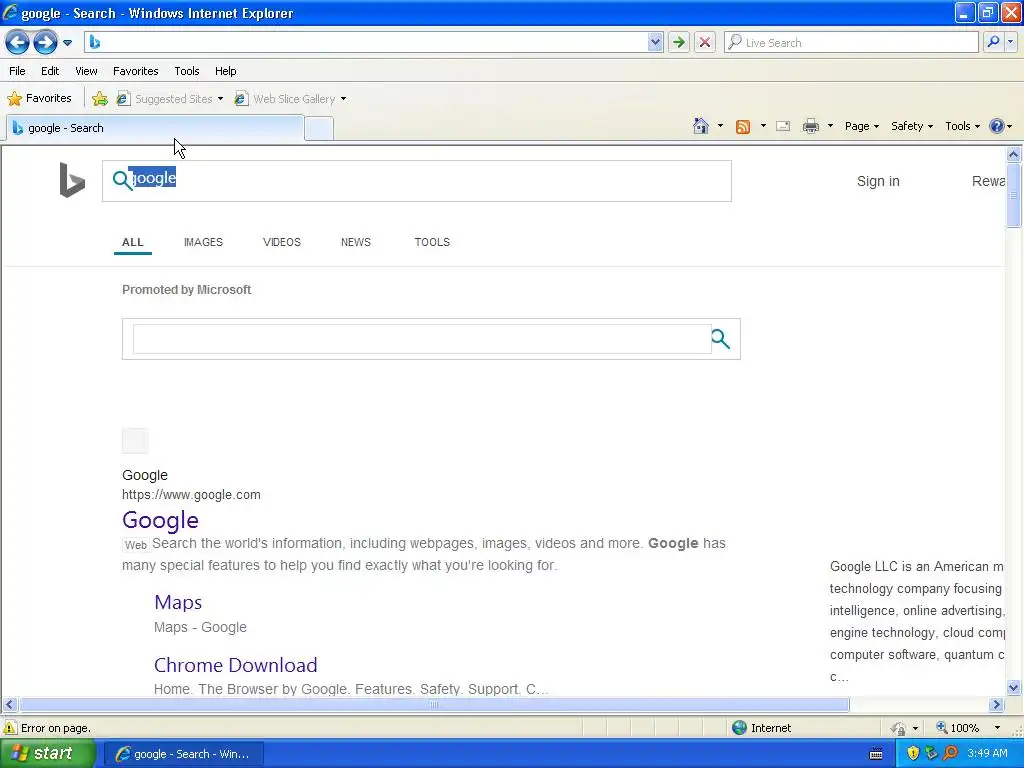Click the promoted box search magnifier icon

coord(720,339)
